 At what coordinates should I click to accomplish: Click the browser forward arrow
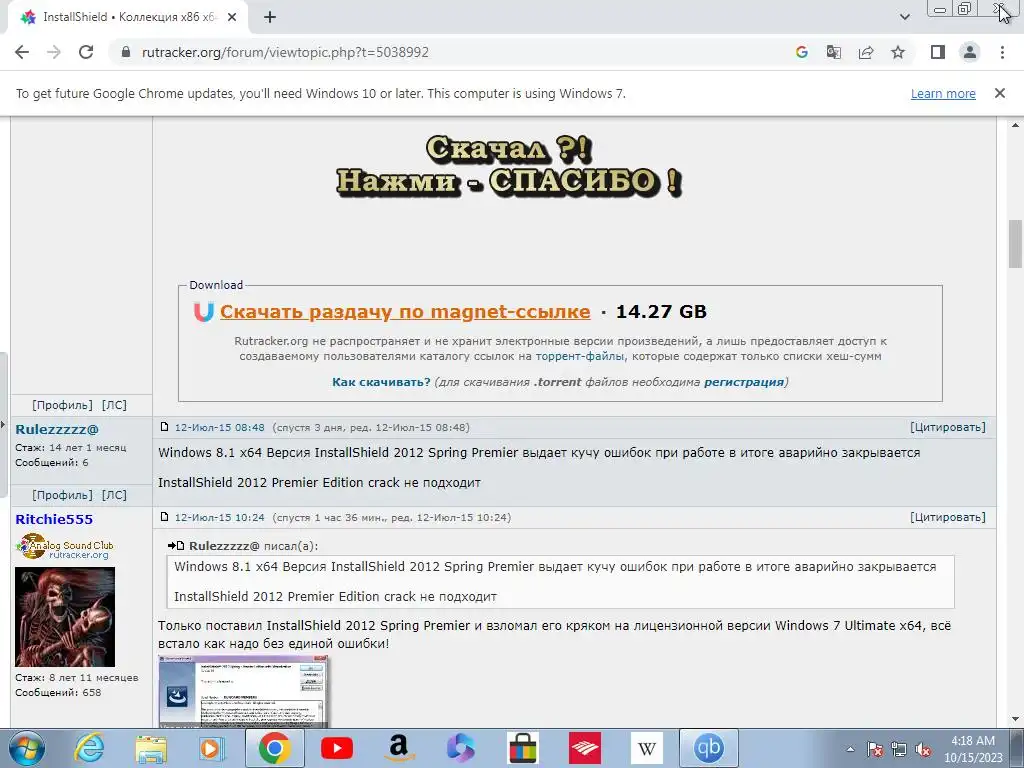[x=54, y=52]
